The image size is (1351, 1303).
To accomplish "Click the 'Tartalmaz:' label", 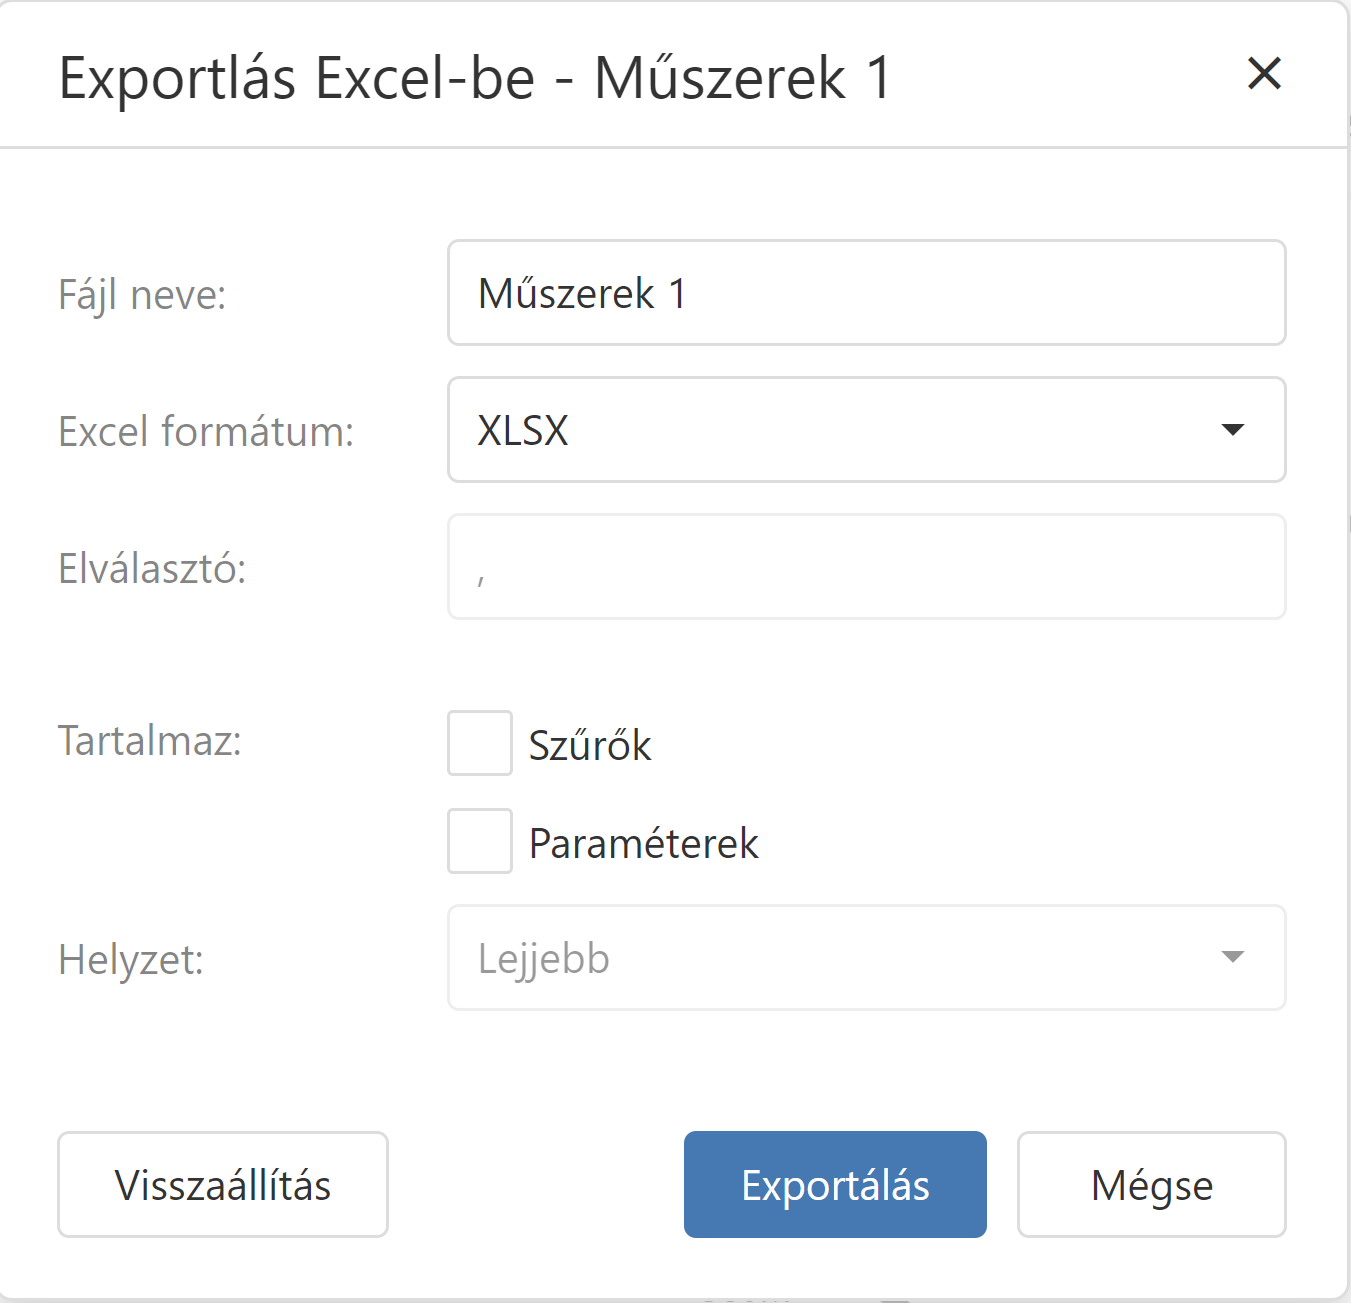I will click(x=150, y=741).
